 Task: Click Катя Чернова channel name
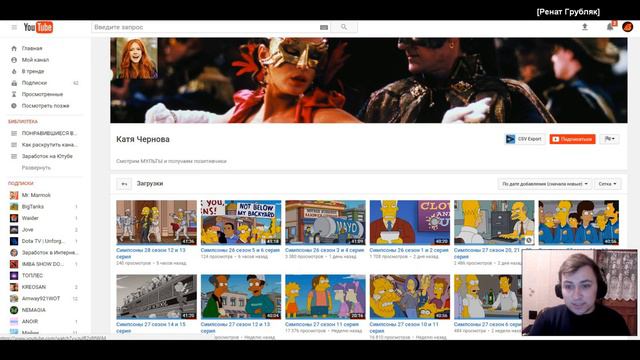point(143,139)
